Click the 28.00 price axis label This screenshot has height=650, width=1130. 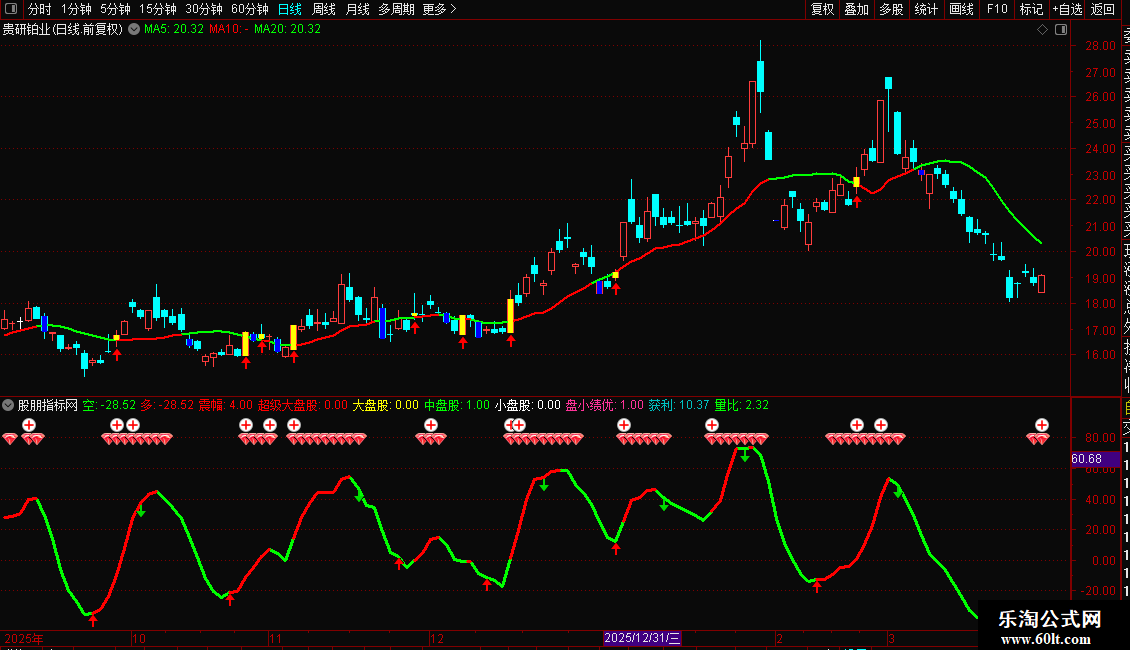[x=1100, y=45]
